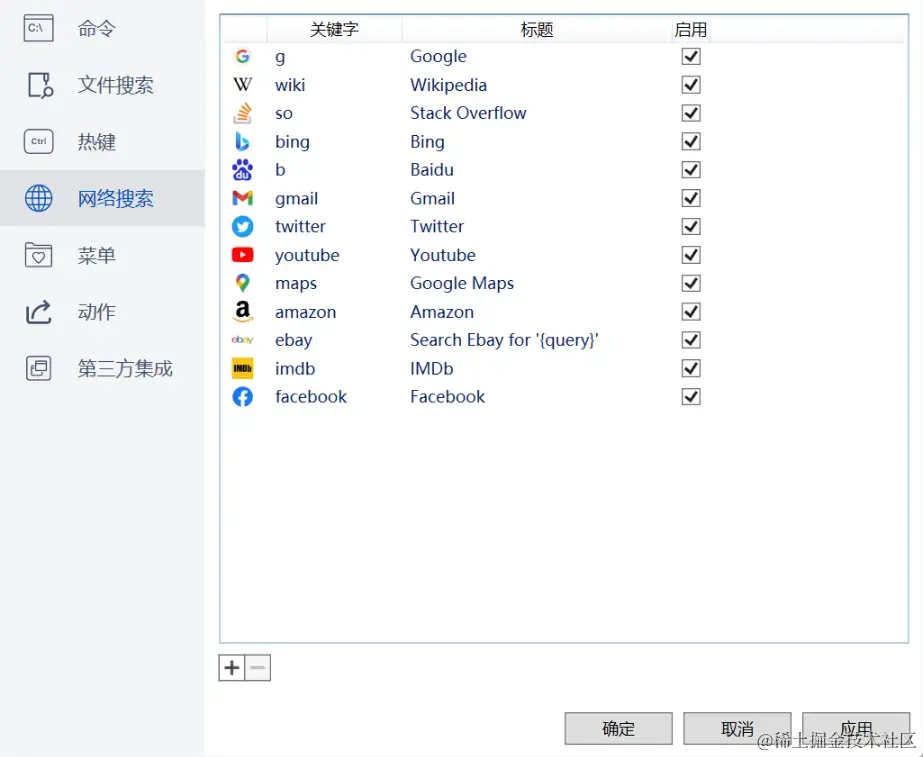
Task: Uncheck the IMDb enabled checkbox
Action: pyautogui.click(x=691, y=368)
